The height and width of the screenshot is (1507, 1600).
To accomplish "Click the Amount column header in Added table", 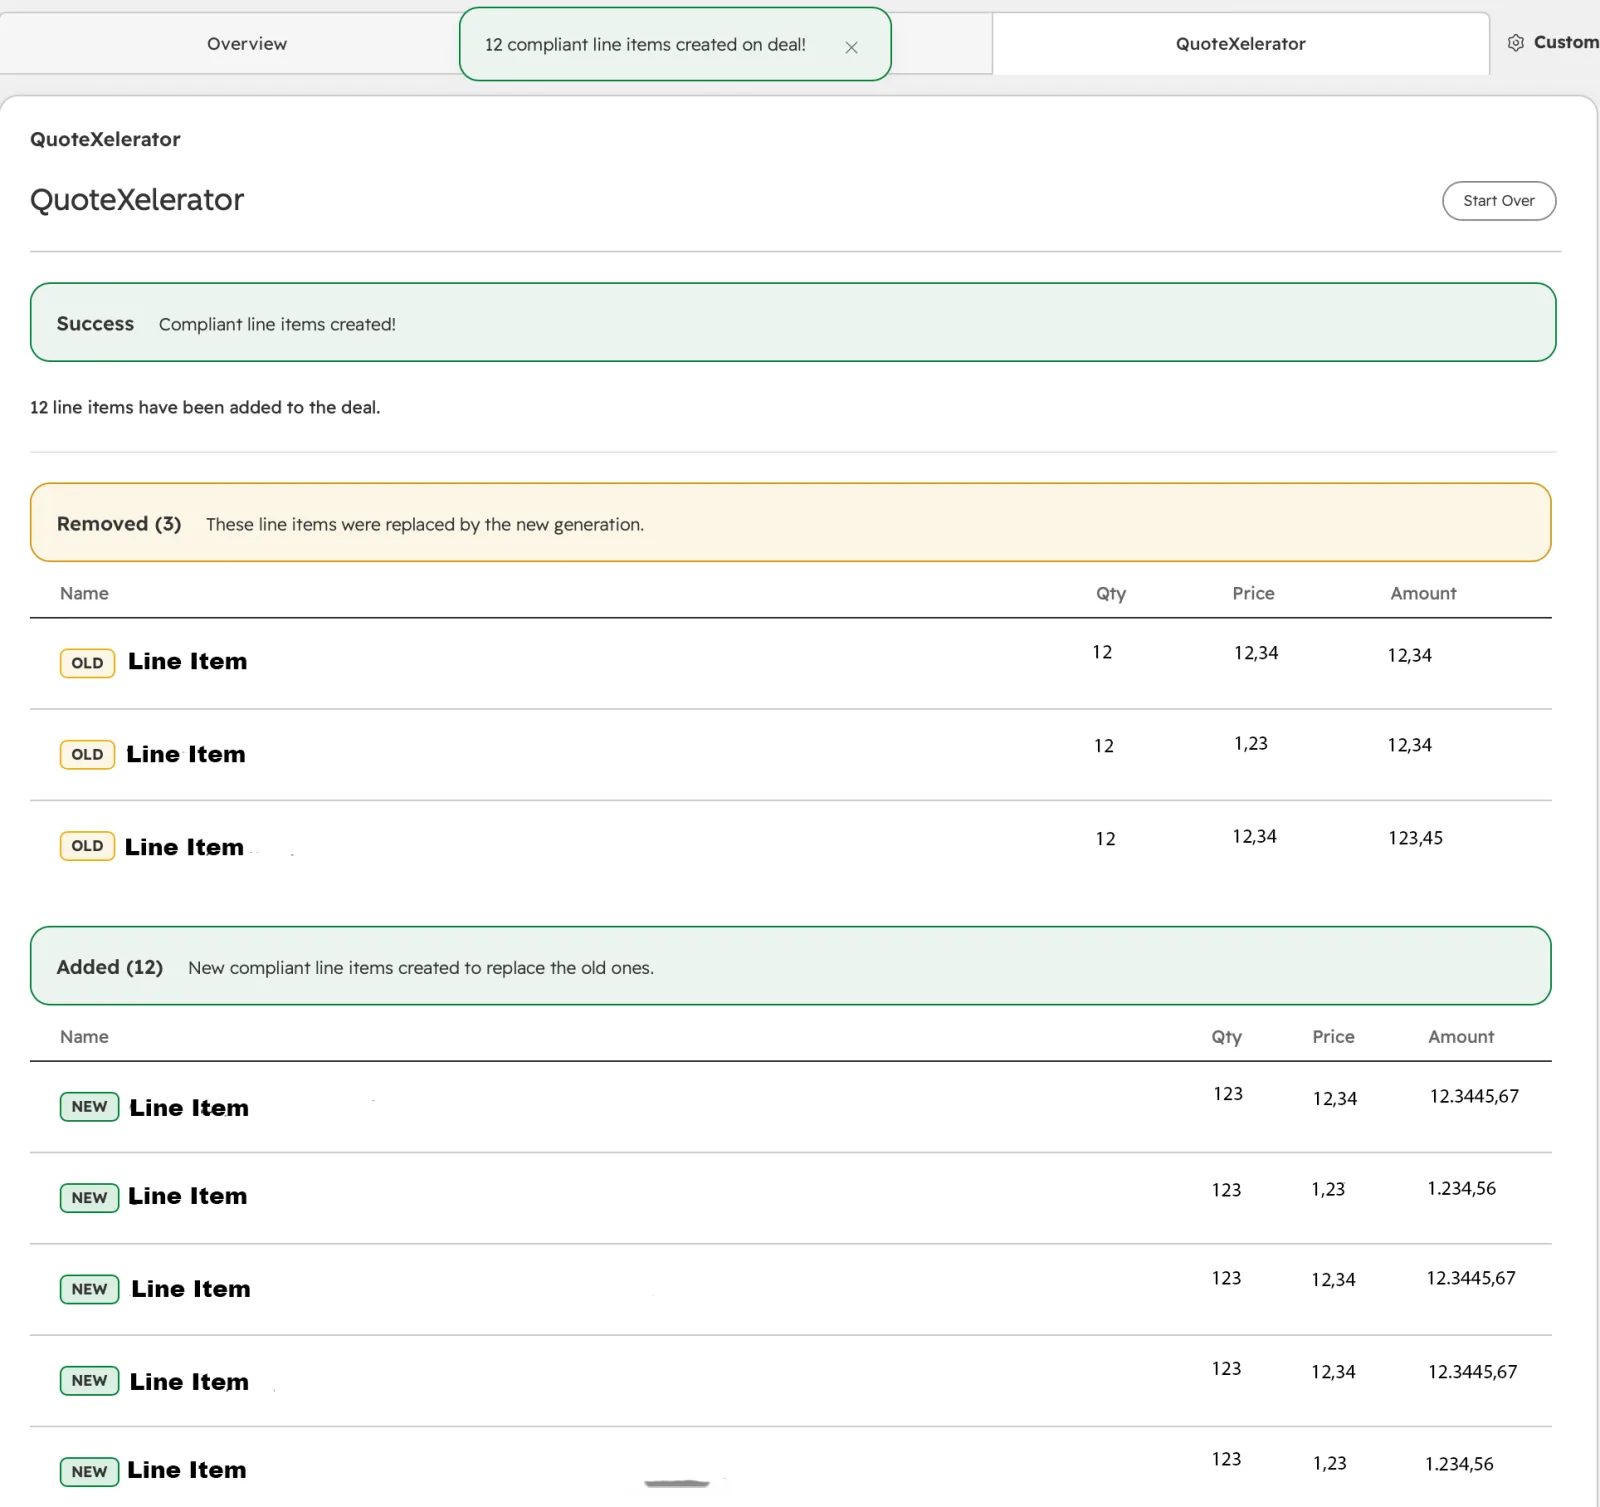I will [x=1461, y=1037].
